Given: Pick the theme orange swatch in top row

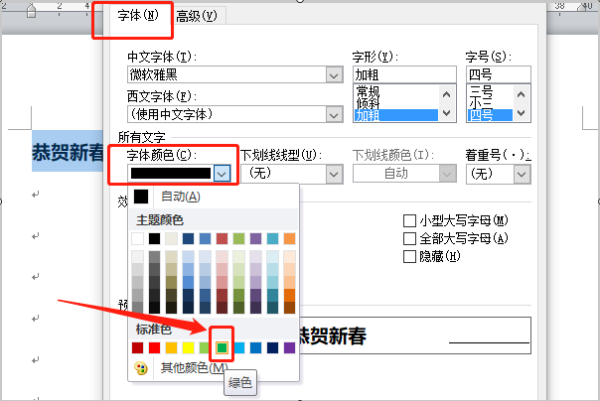Looking at the screenshot, I should tap(290, 239).
